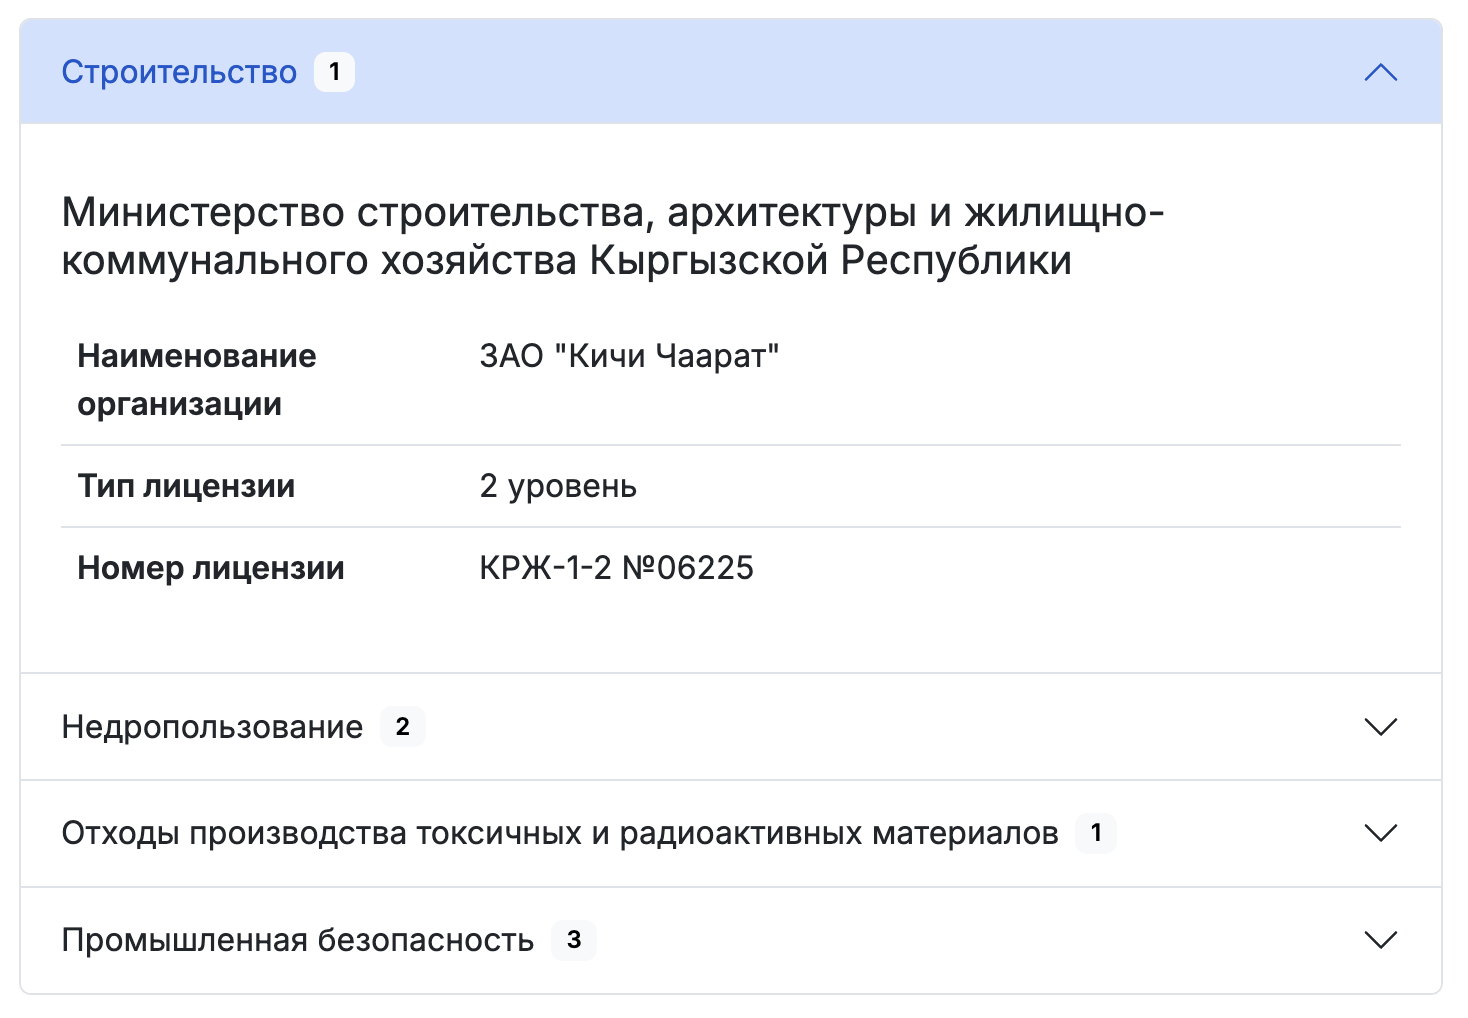Click the Номер лицензии label
Viewport: 1468px width, 1018px height.
point(211,568)
